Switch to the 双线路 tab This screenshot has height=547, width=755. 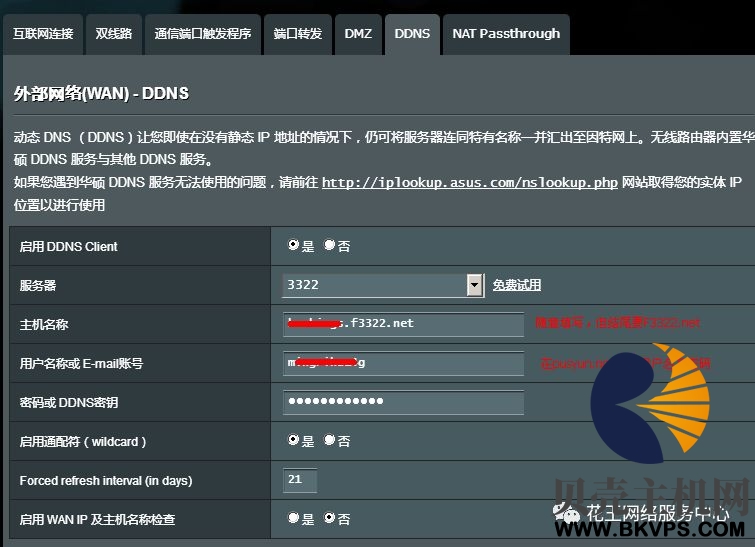coord(114,34)
